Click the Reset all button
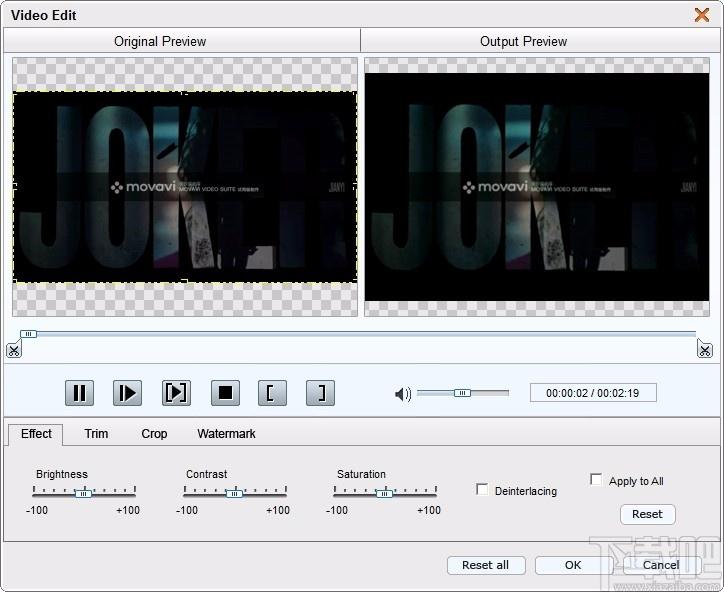This screenshot has width=724, height=592. click(x=486, y=565)
